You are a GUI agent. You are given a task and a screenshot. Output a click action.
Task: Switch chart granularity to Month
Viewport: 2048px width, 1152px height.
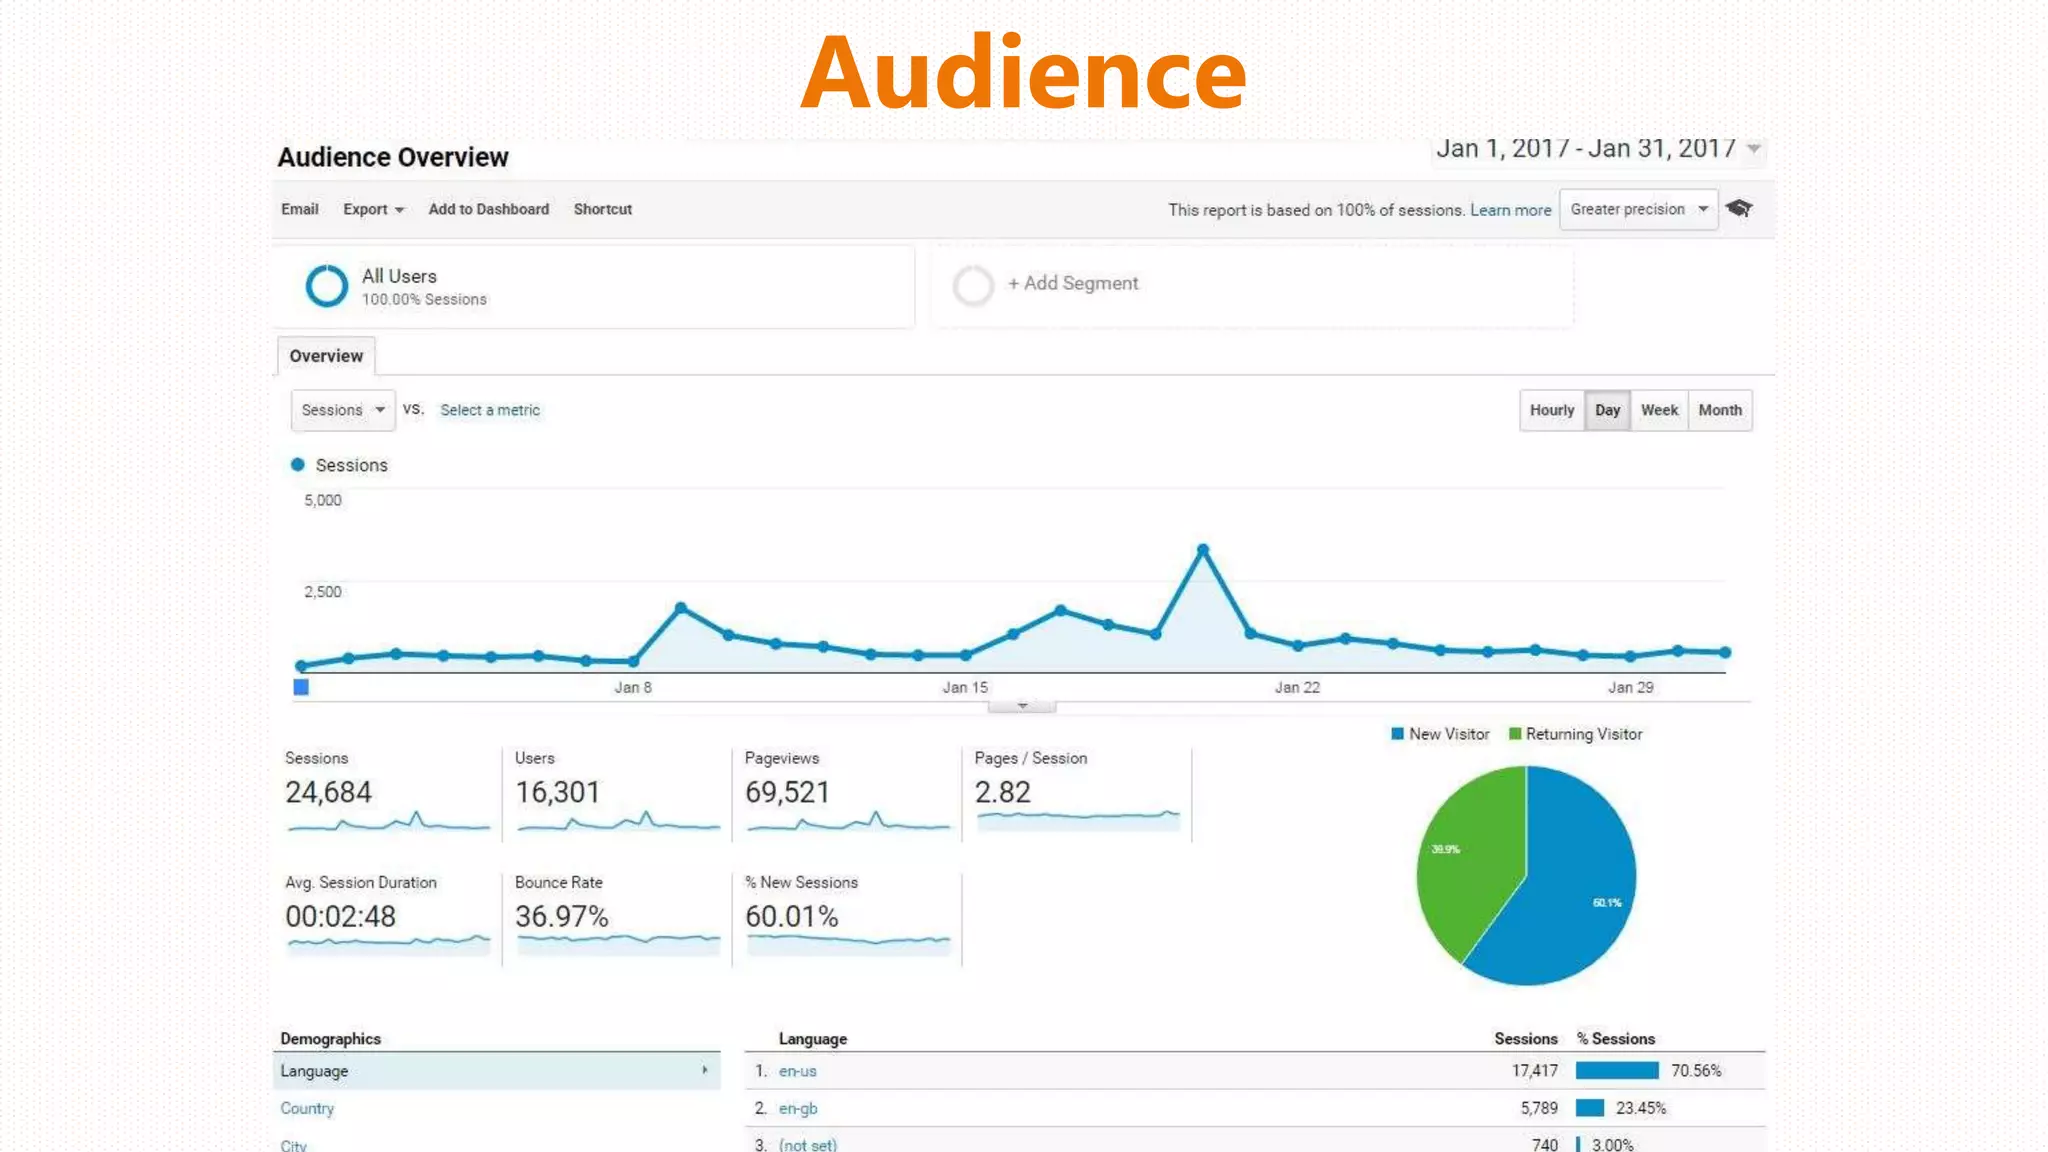(x=1720, y=410)
